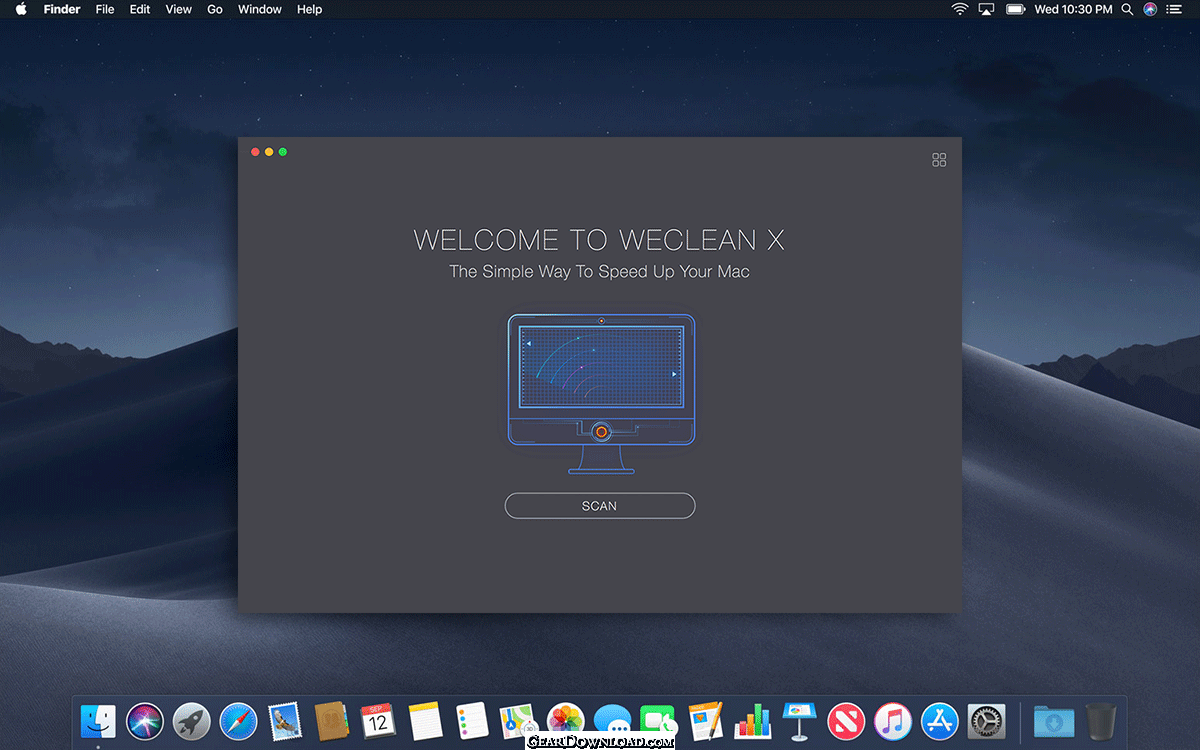Screen dimensions: 1200x750
Task: Open Notification Center
Action: pyautogui.click(x=1174, y=9)
